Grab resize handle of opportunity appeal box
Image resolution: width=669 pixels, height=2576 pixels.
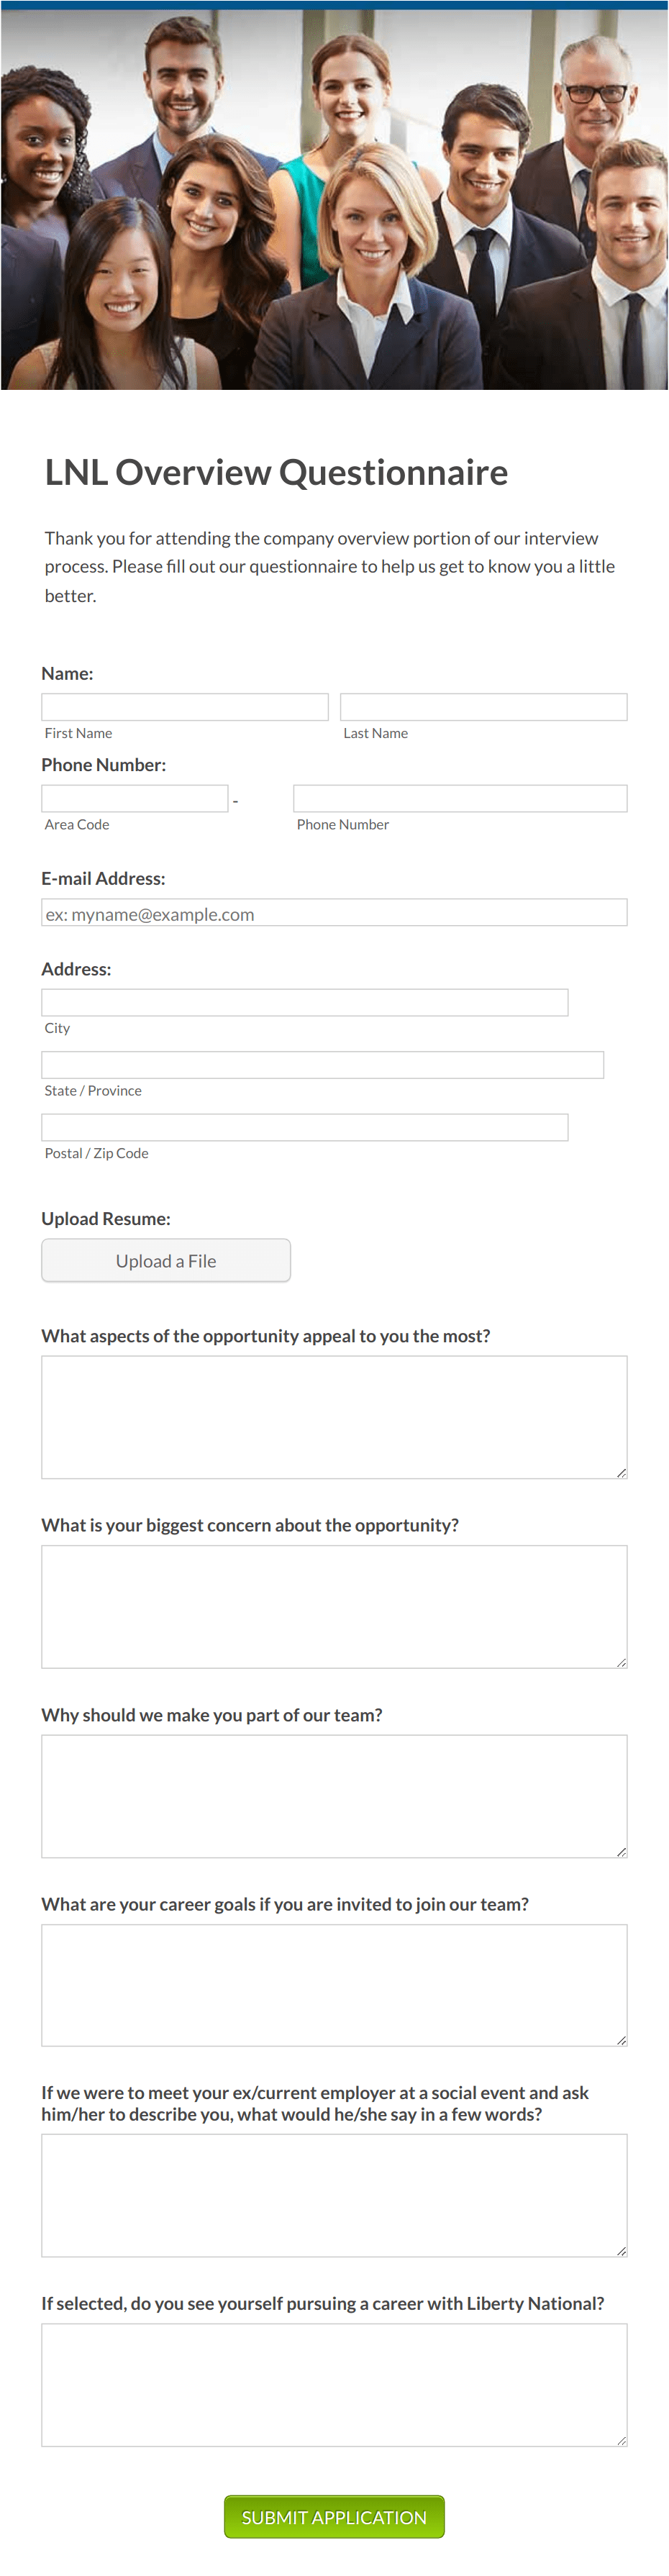click(x=621, y=1472)
